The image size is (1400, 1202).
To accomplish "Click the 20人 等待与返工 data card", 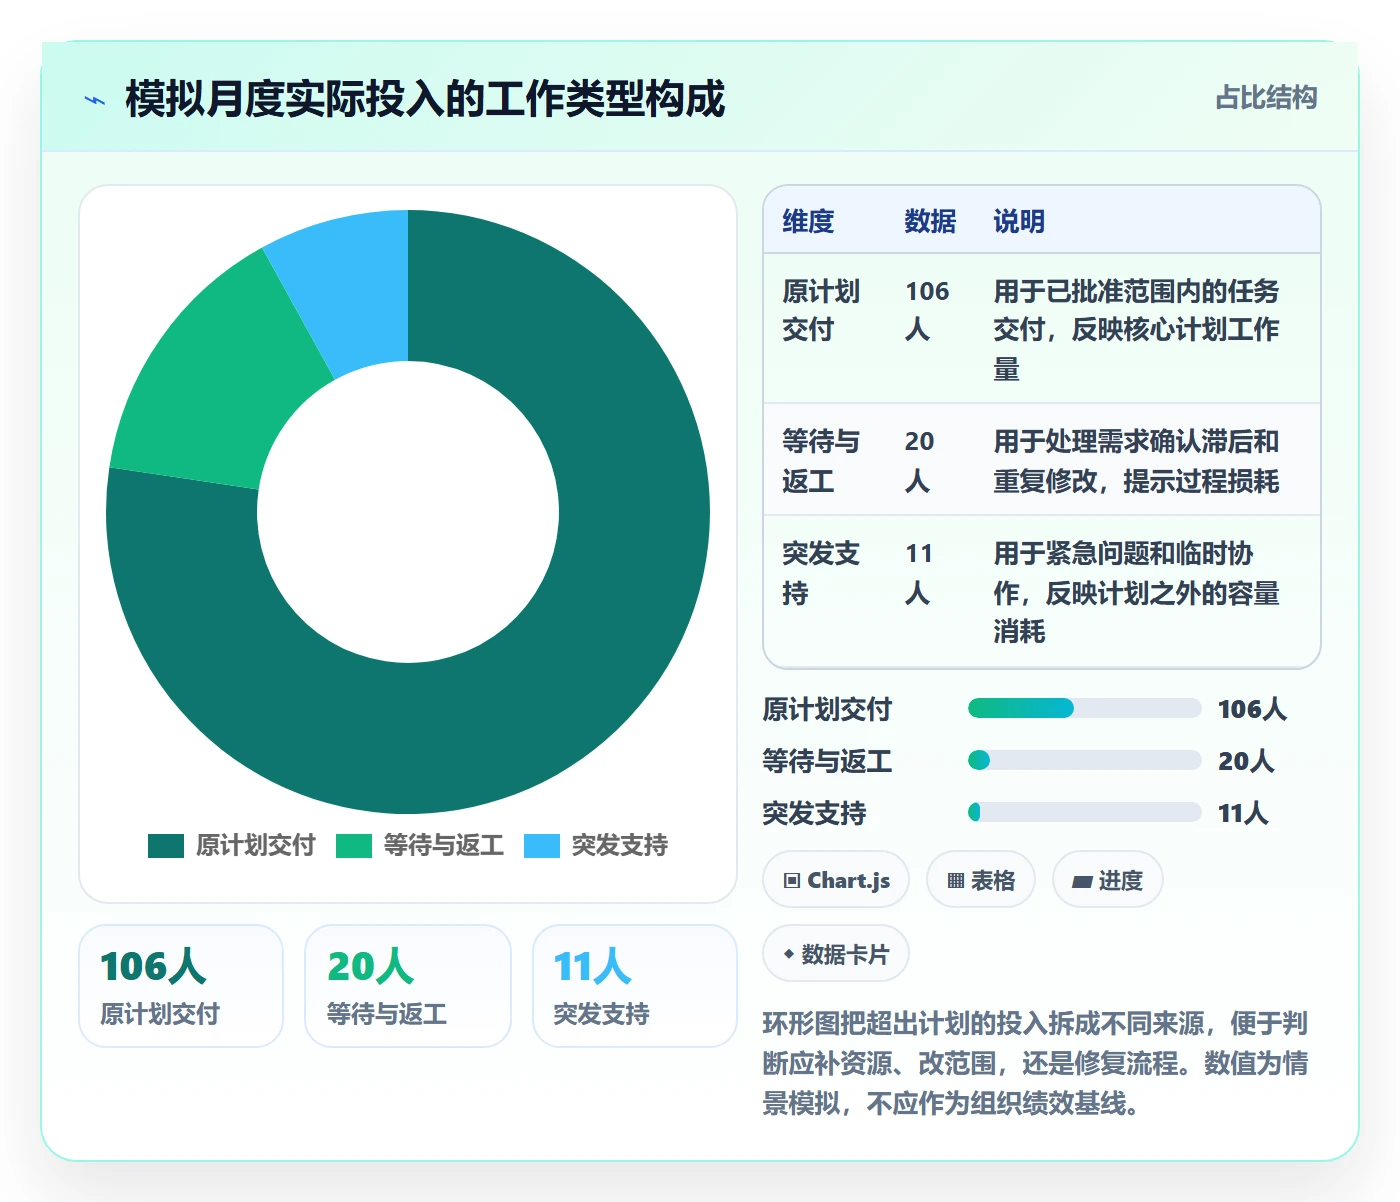I will [x=408, y=986].
